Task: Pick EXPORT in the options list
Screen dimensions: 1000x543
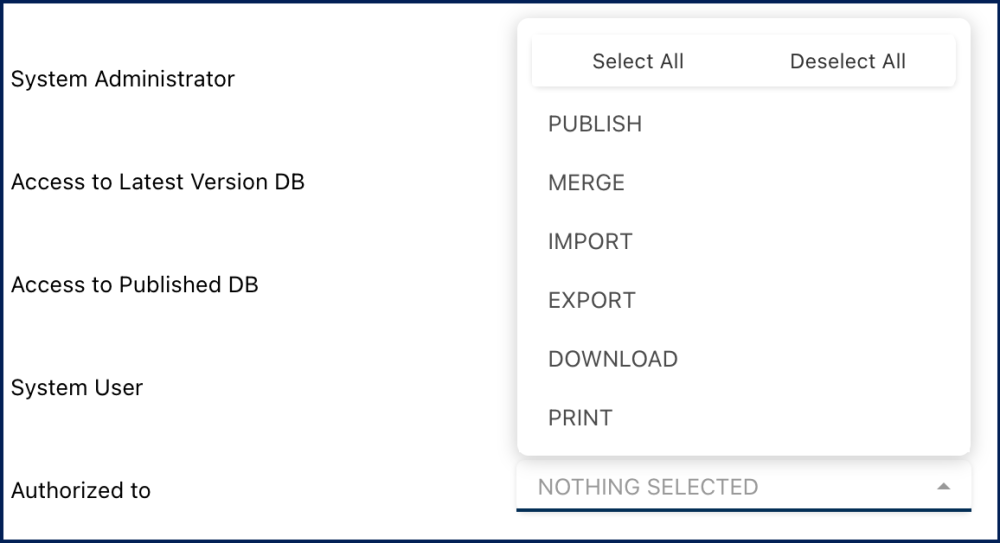Action: click(x=592, y=300)
